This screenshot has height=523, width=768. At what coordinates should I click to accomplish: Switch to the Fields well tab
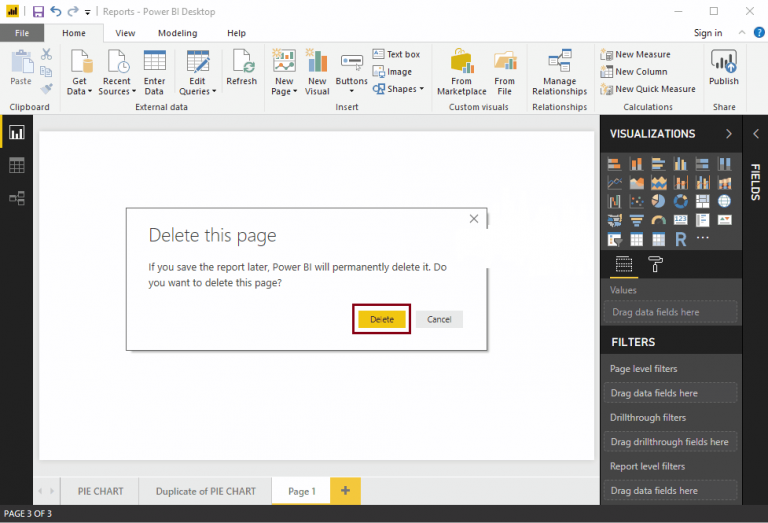point(624,264)
